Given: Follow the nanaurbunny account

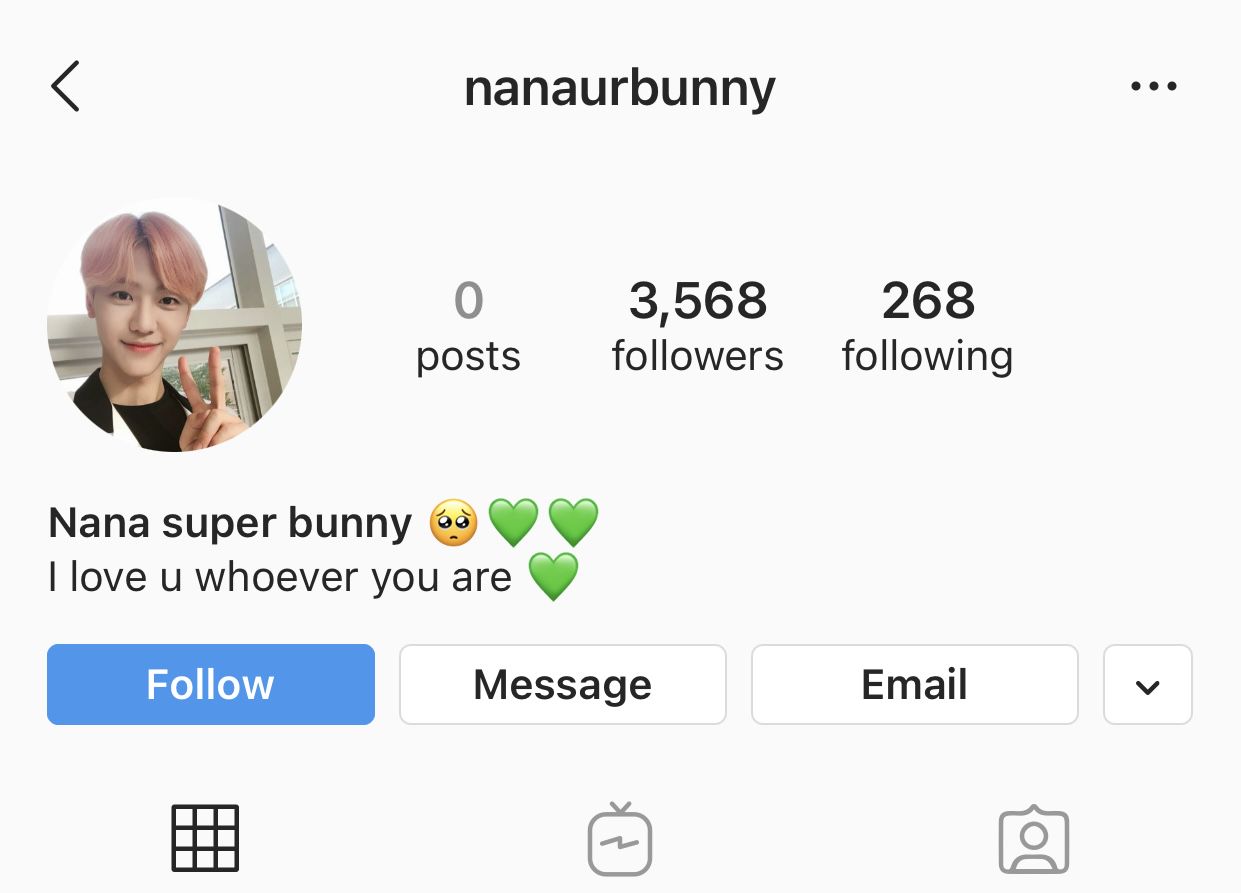Looking at the screenshot, I should [x=211, y=684].
